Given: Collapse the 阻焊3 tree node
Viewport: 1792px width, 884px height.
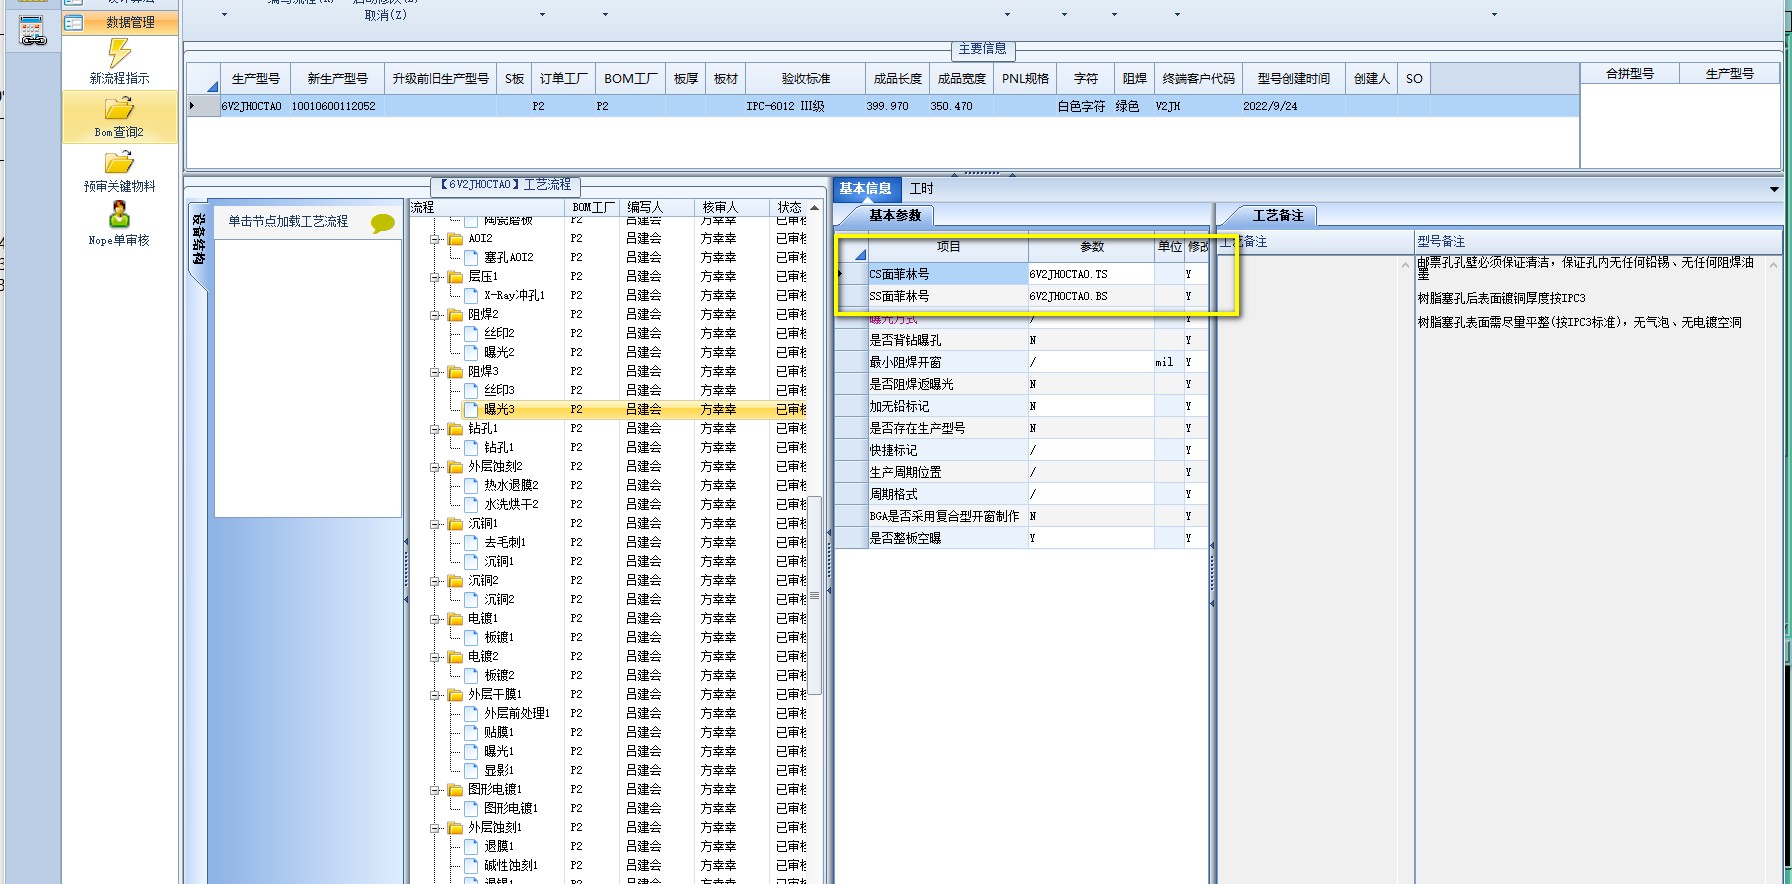Looking at the screenshot, I should [x=437, y=372].
